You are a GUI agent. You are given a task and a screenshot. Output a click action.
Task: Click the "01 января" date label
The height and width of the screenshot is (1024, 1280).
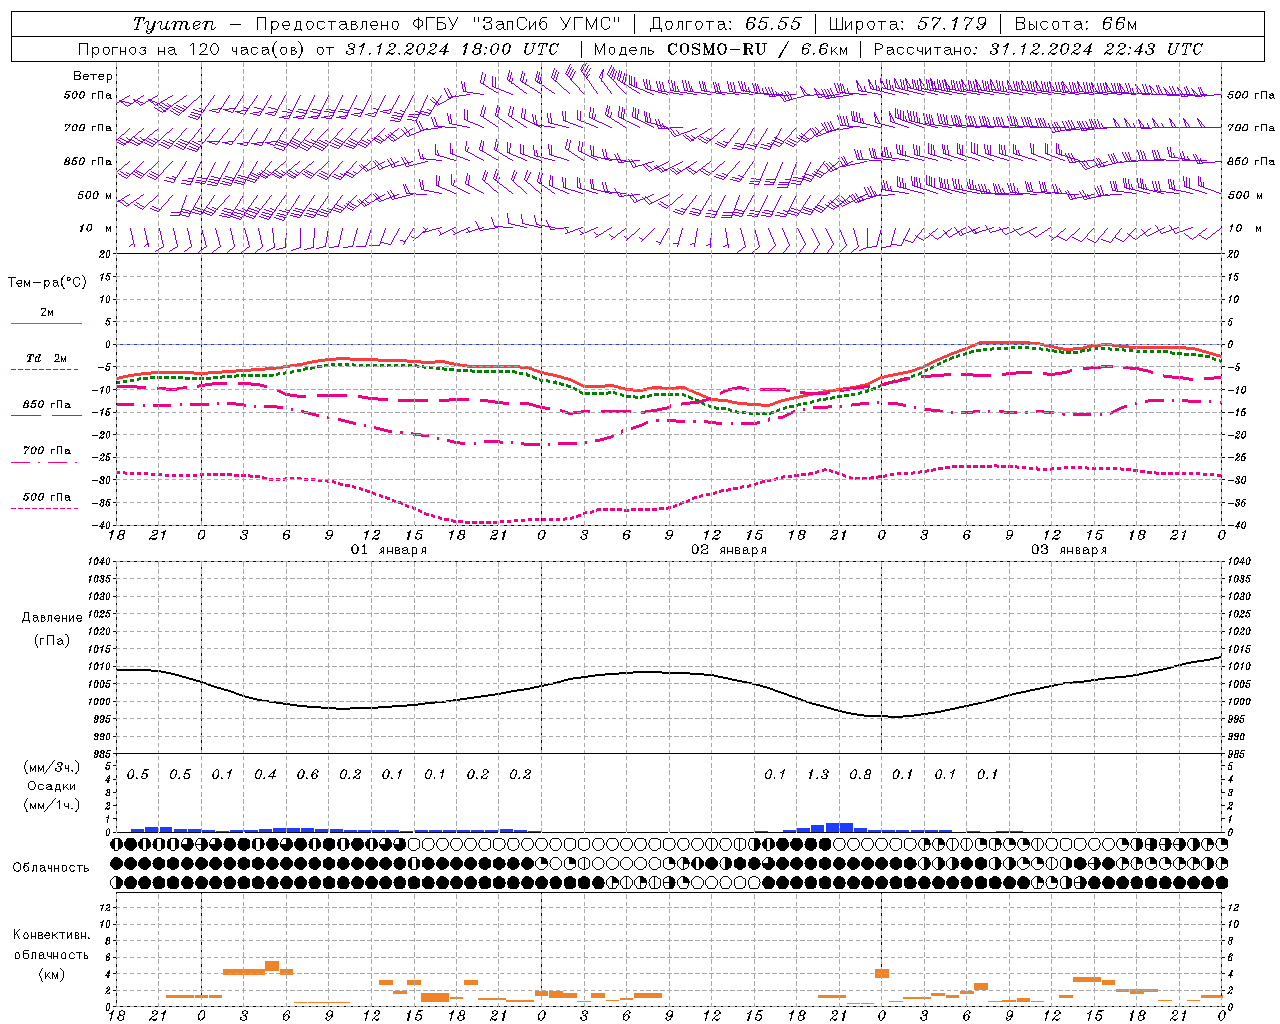pos(389,550)
